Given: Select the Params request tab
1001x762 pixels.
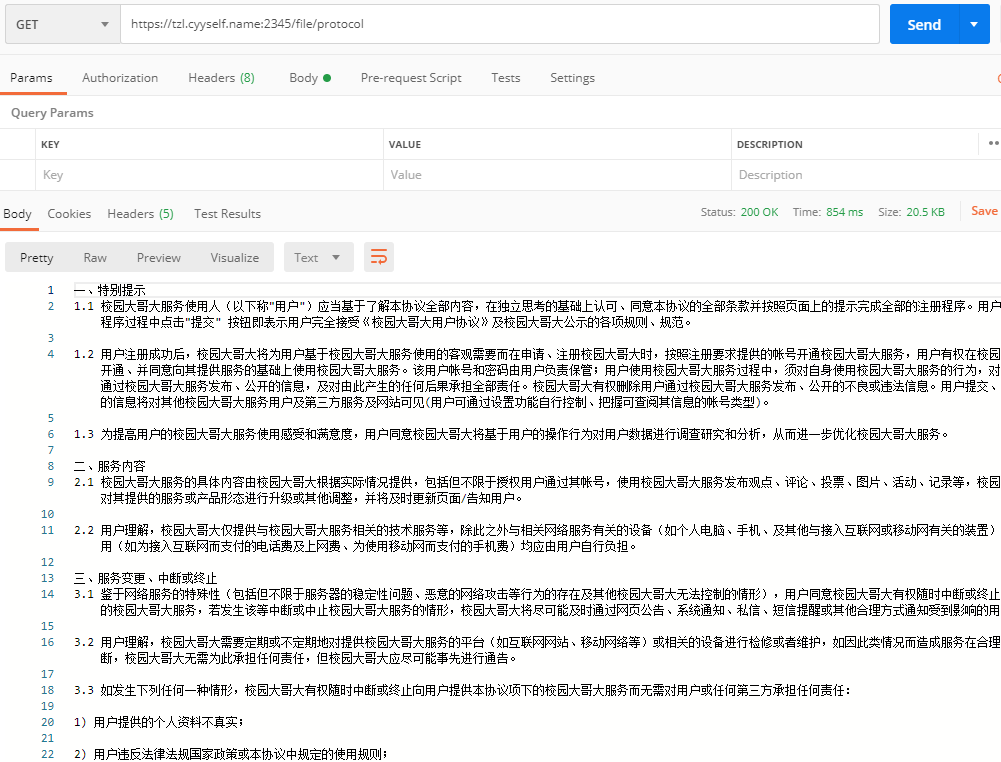Looking at the screenshot, I should [31, 78].
